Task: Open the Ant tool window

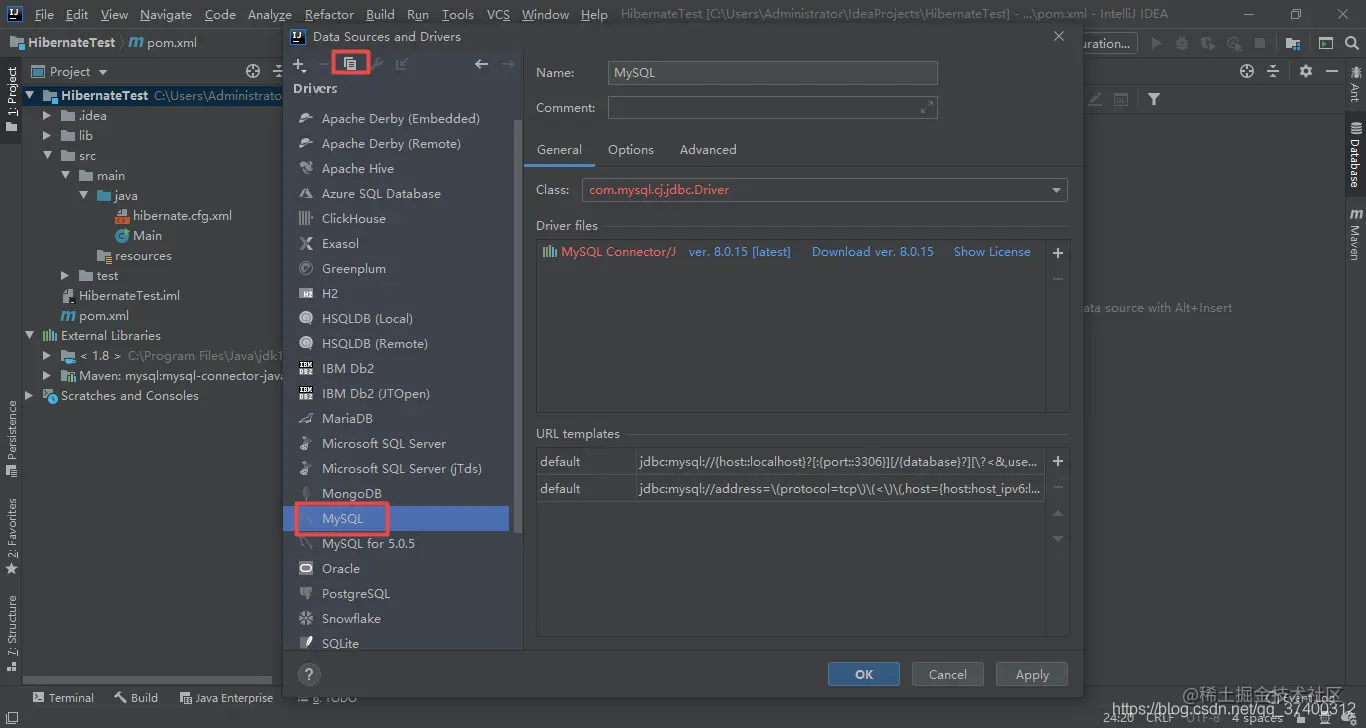Action: [x=1355, y=84]
